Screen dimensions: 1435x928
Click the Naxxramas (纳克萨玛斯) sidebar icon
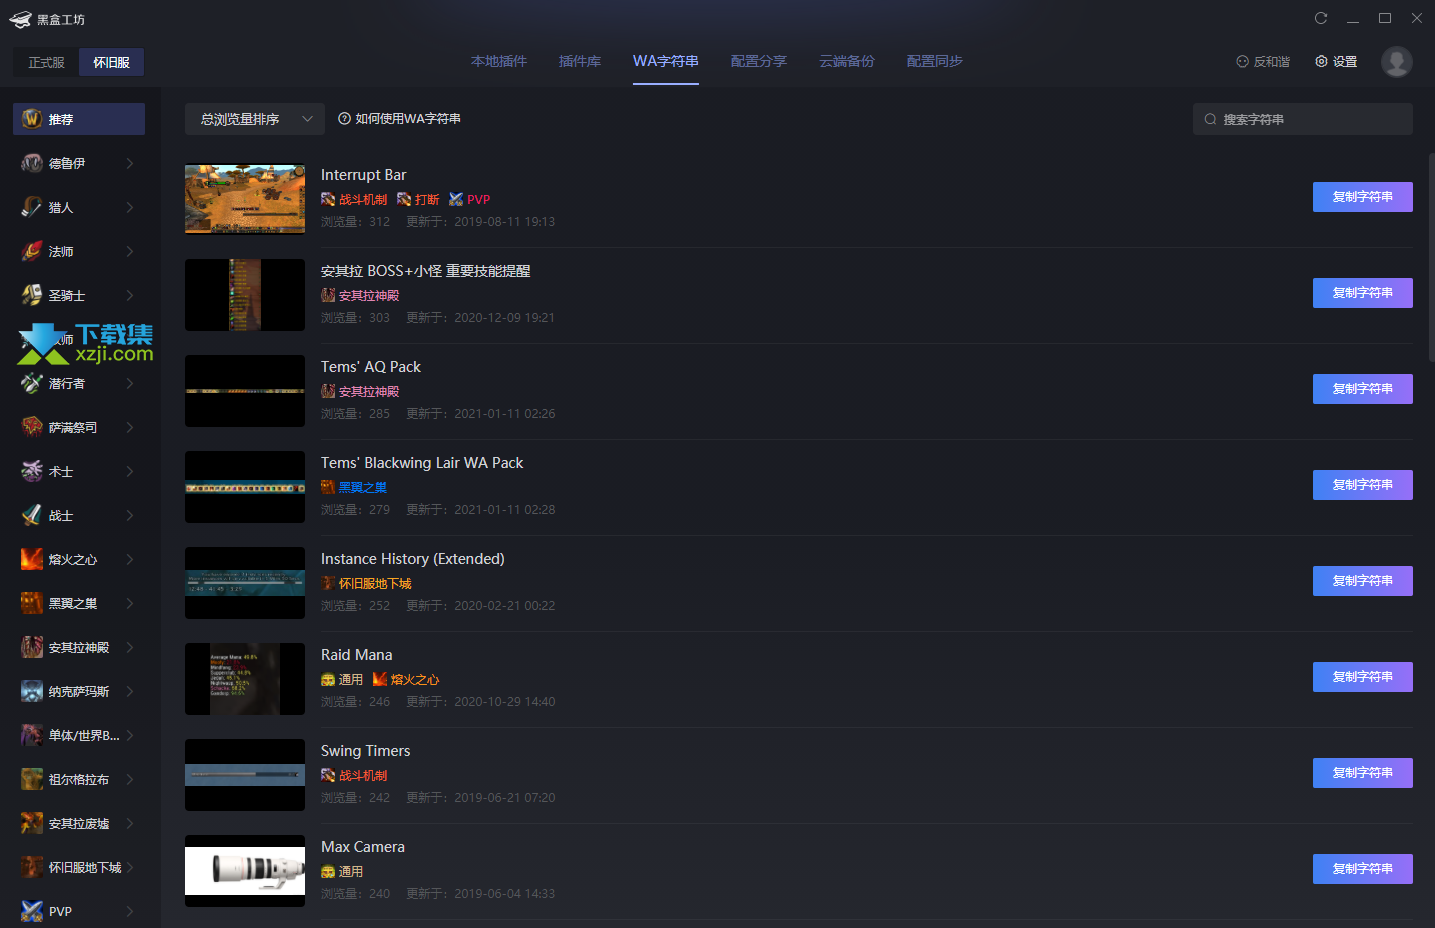coord(32,691)
